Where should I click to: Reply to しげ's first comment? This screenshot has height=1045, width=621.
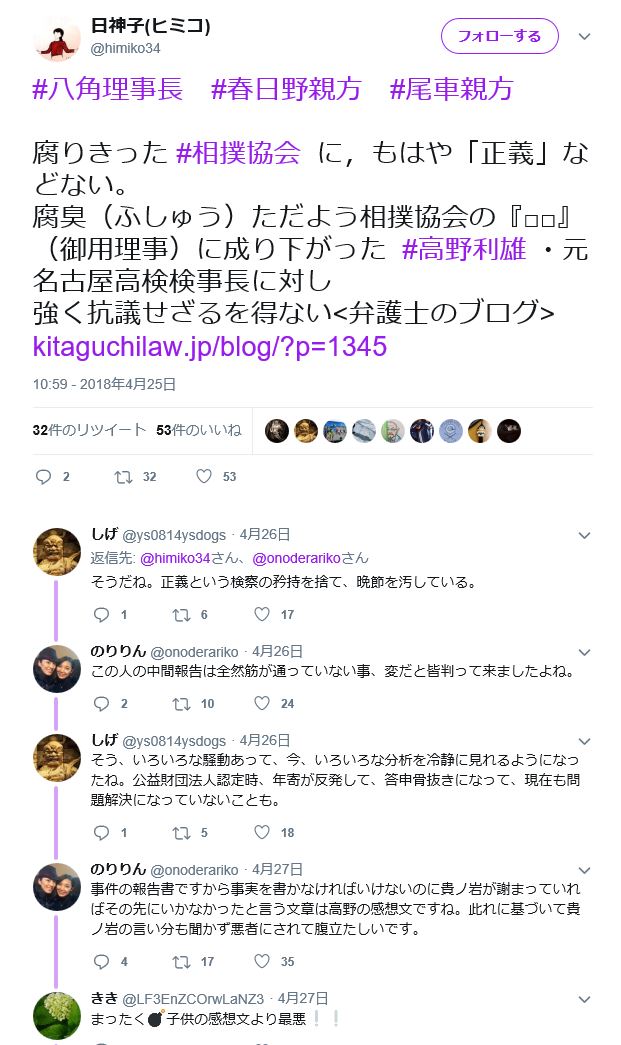[101, 614]
